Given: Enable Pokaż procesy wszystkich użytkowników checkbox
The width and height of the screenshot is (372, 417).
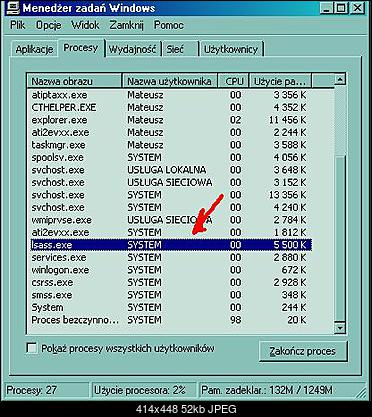Looking at the screenshot, I should pyautogui.click(x=32, y=349).
